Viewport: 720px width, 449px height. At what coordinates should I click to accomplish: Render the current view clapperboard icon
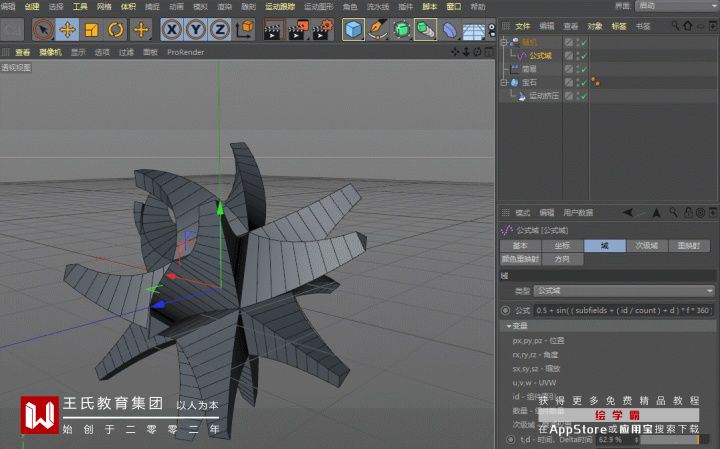click(x=274, y=30)
